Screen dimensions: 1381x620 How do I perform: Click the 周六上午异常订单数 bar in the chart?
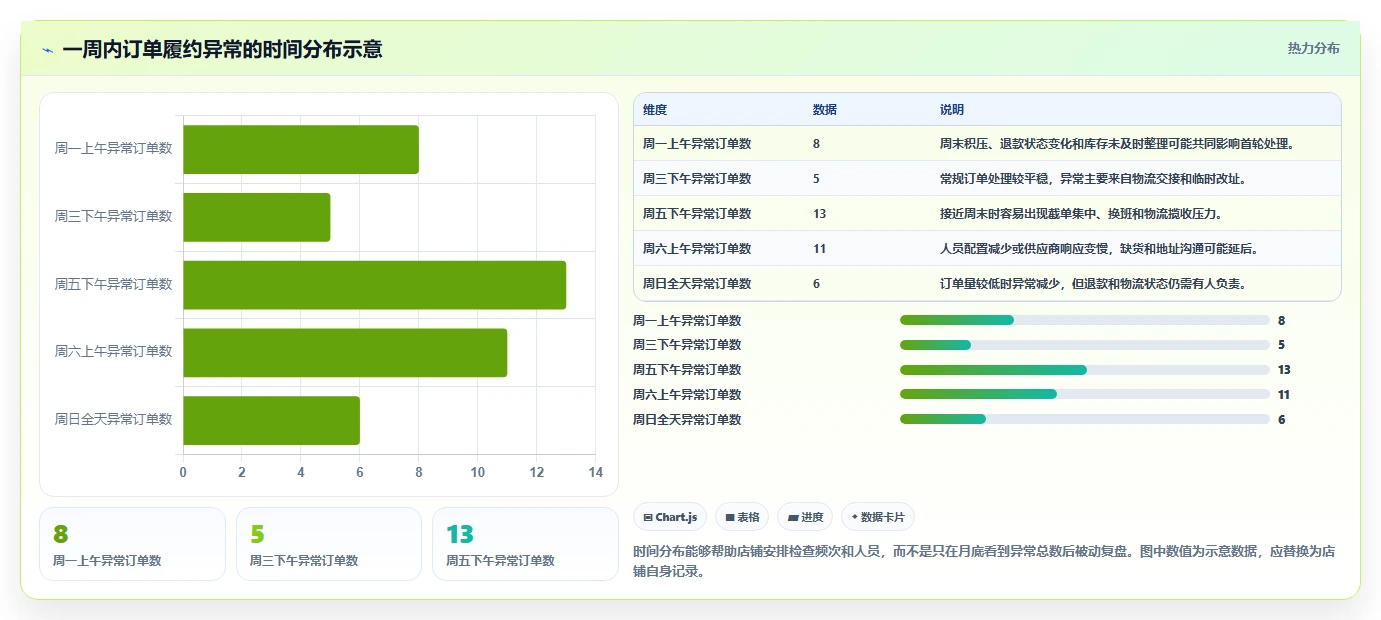345,352
